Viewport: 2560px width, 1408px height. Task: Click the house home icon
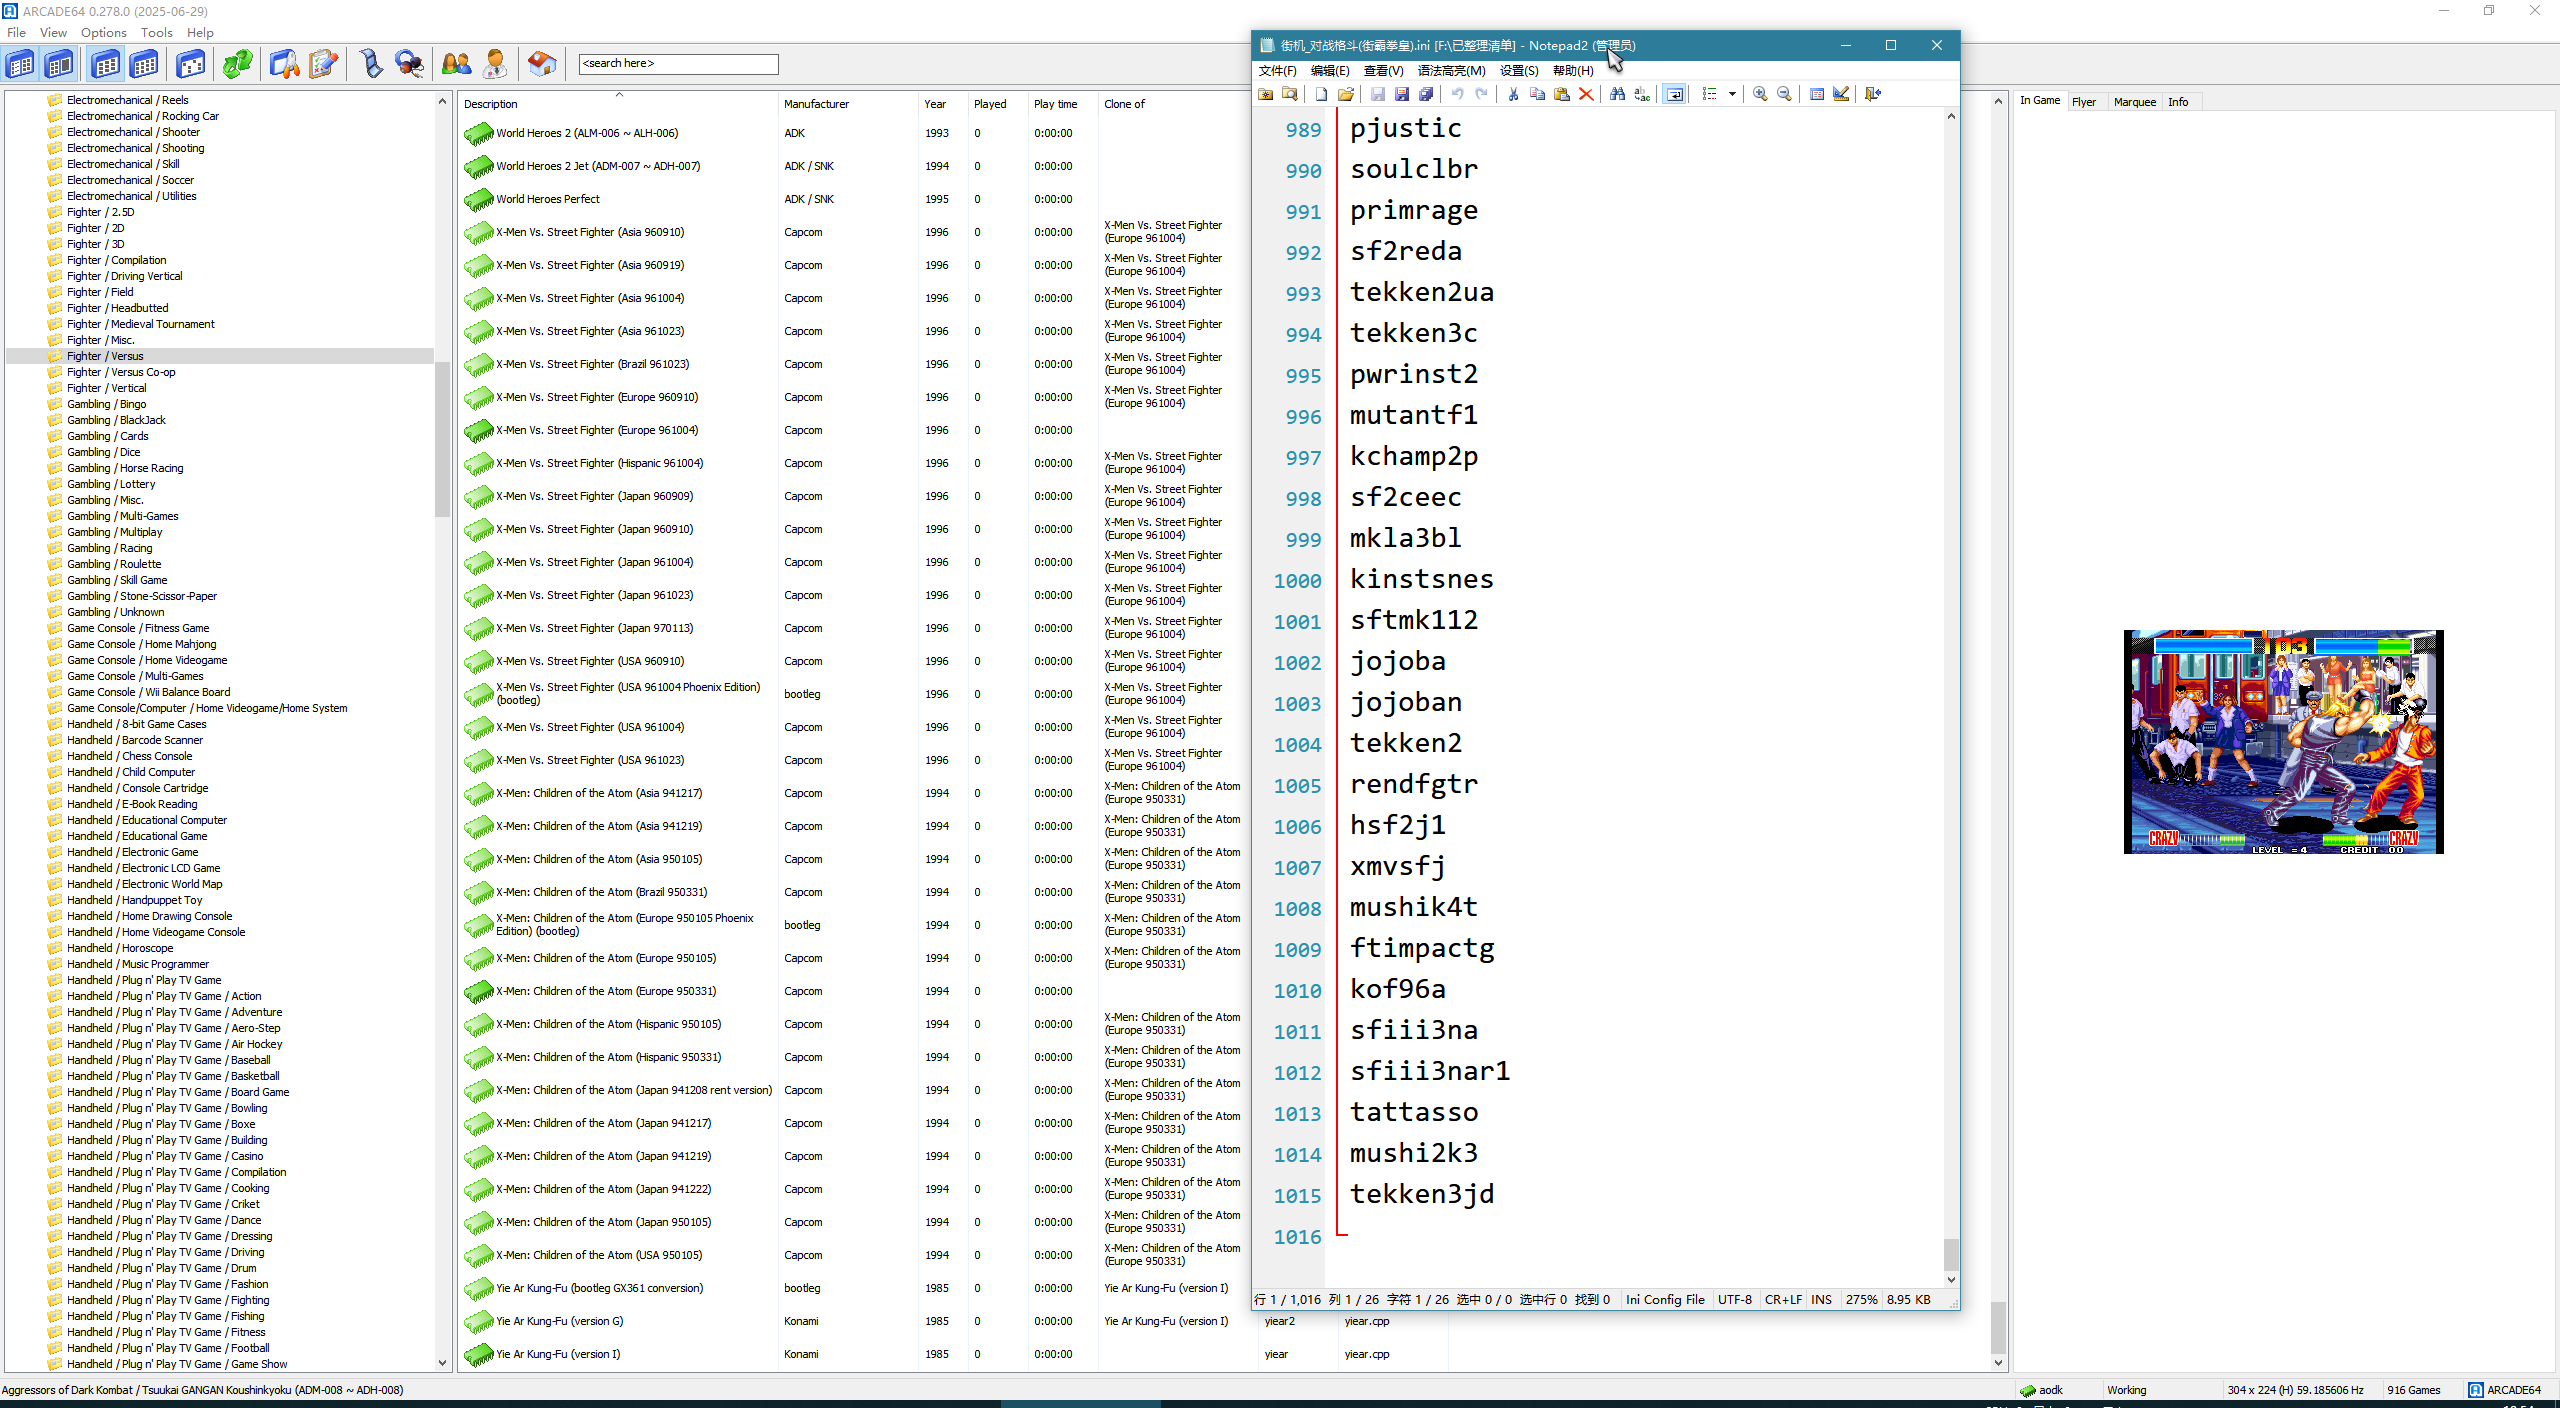coord(542,64)
